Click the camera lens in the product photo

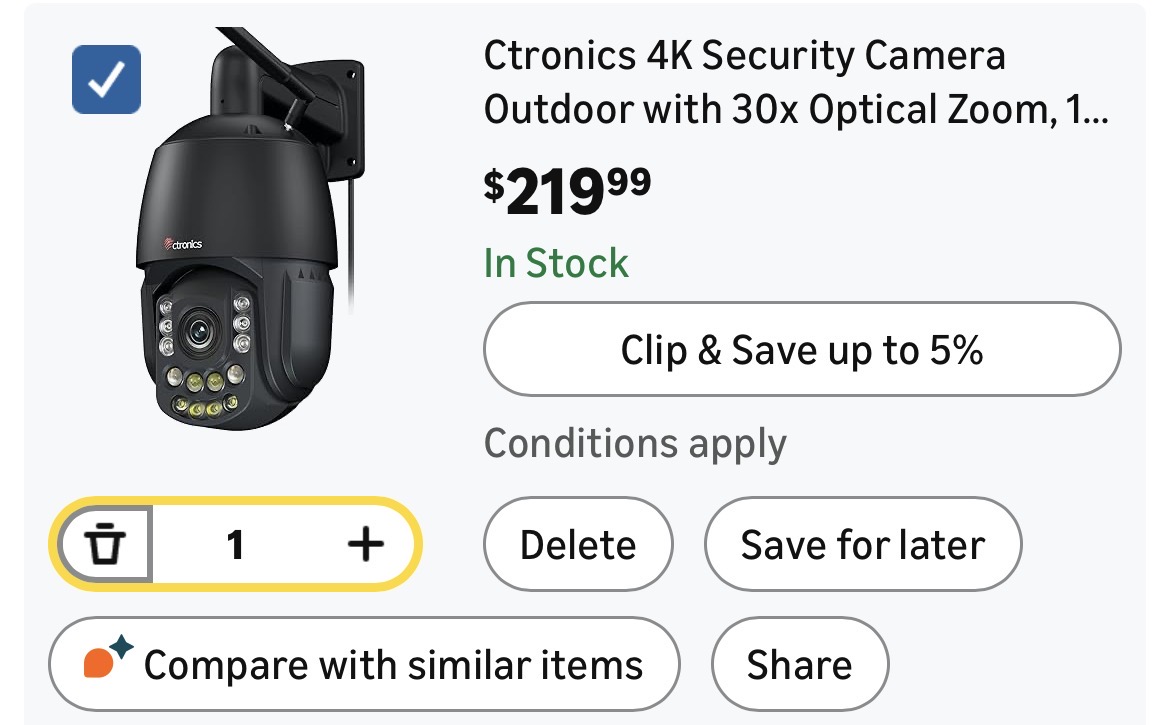(198, 329)
